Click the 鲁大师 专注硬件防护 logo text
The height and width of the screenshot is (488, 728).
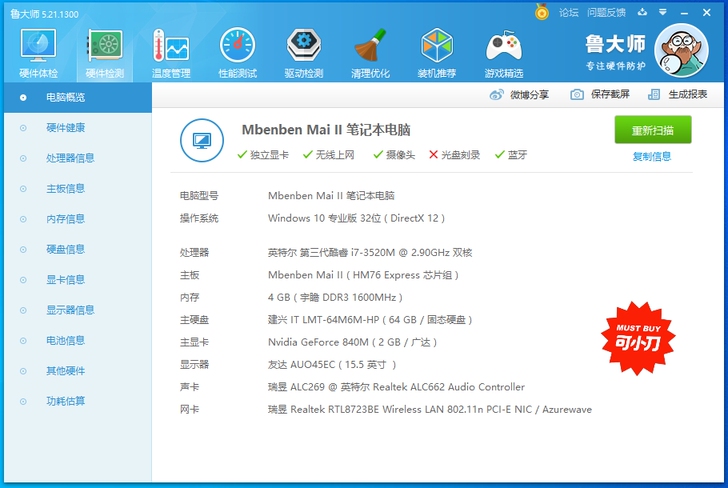pos(615,52)
